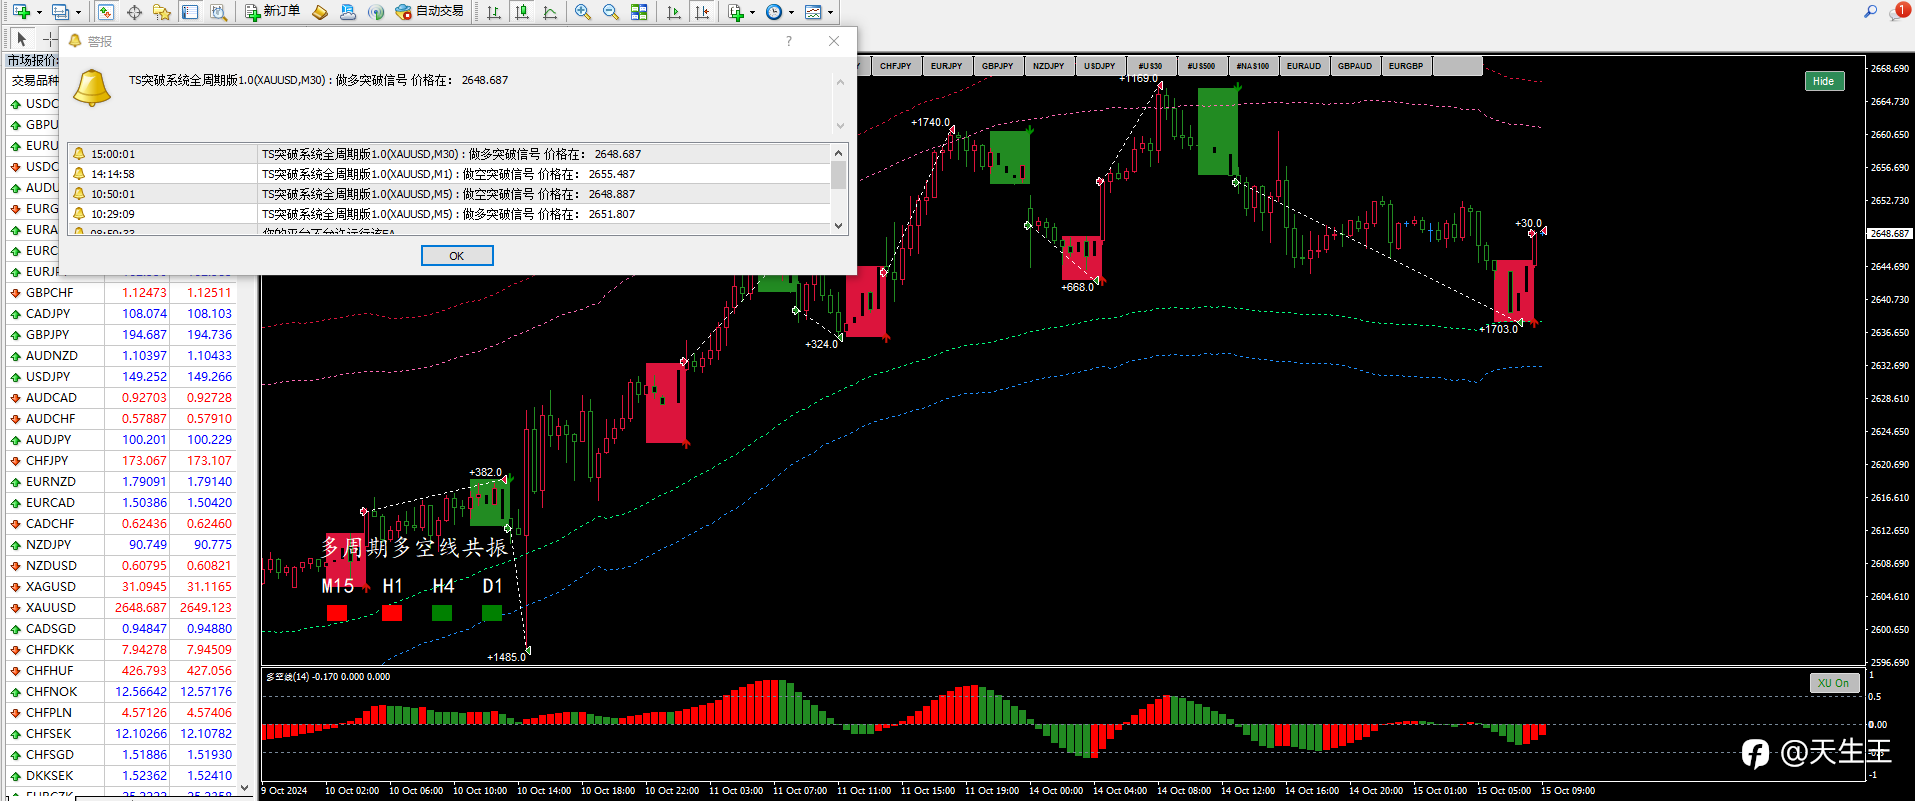Click the Hide button on the chart
1915x801 pixels.
pyautogui.click(x=1823, y=81)
